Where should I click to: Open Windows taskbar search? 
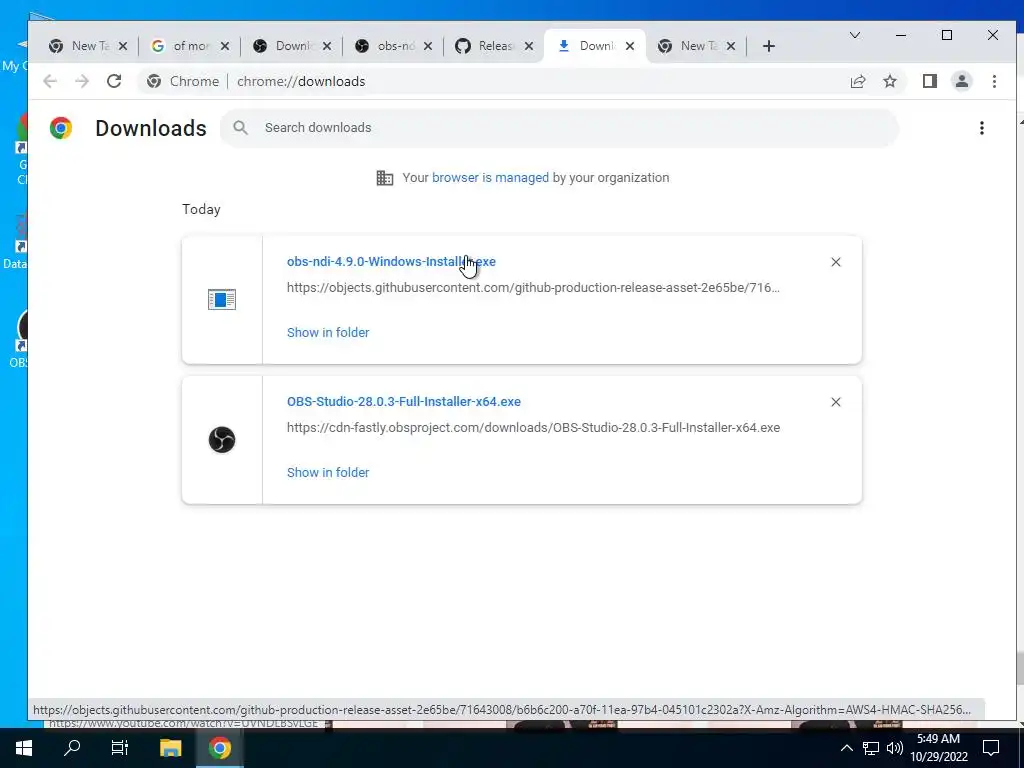tap(72, 748)
